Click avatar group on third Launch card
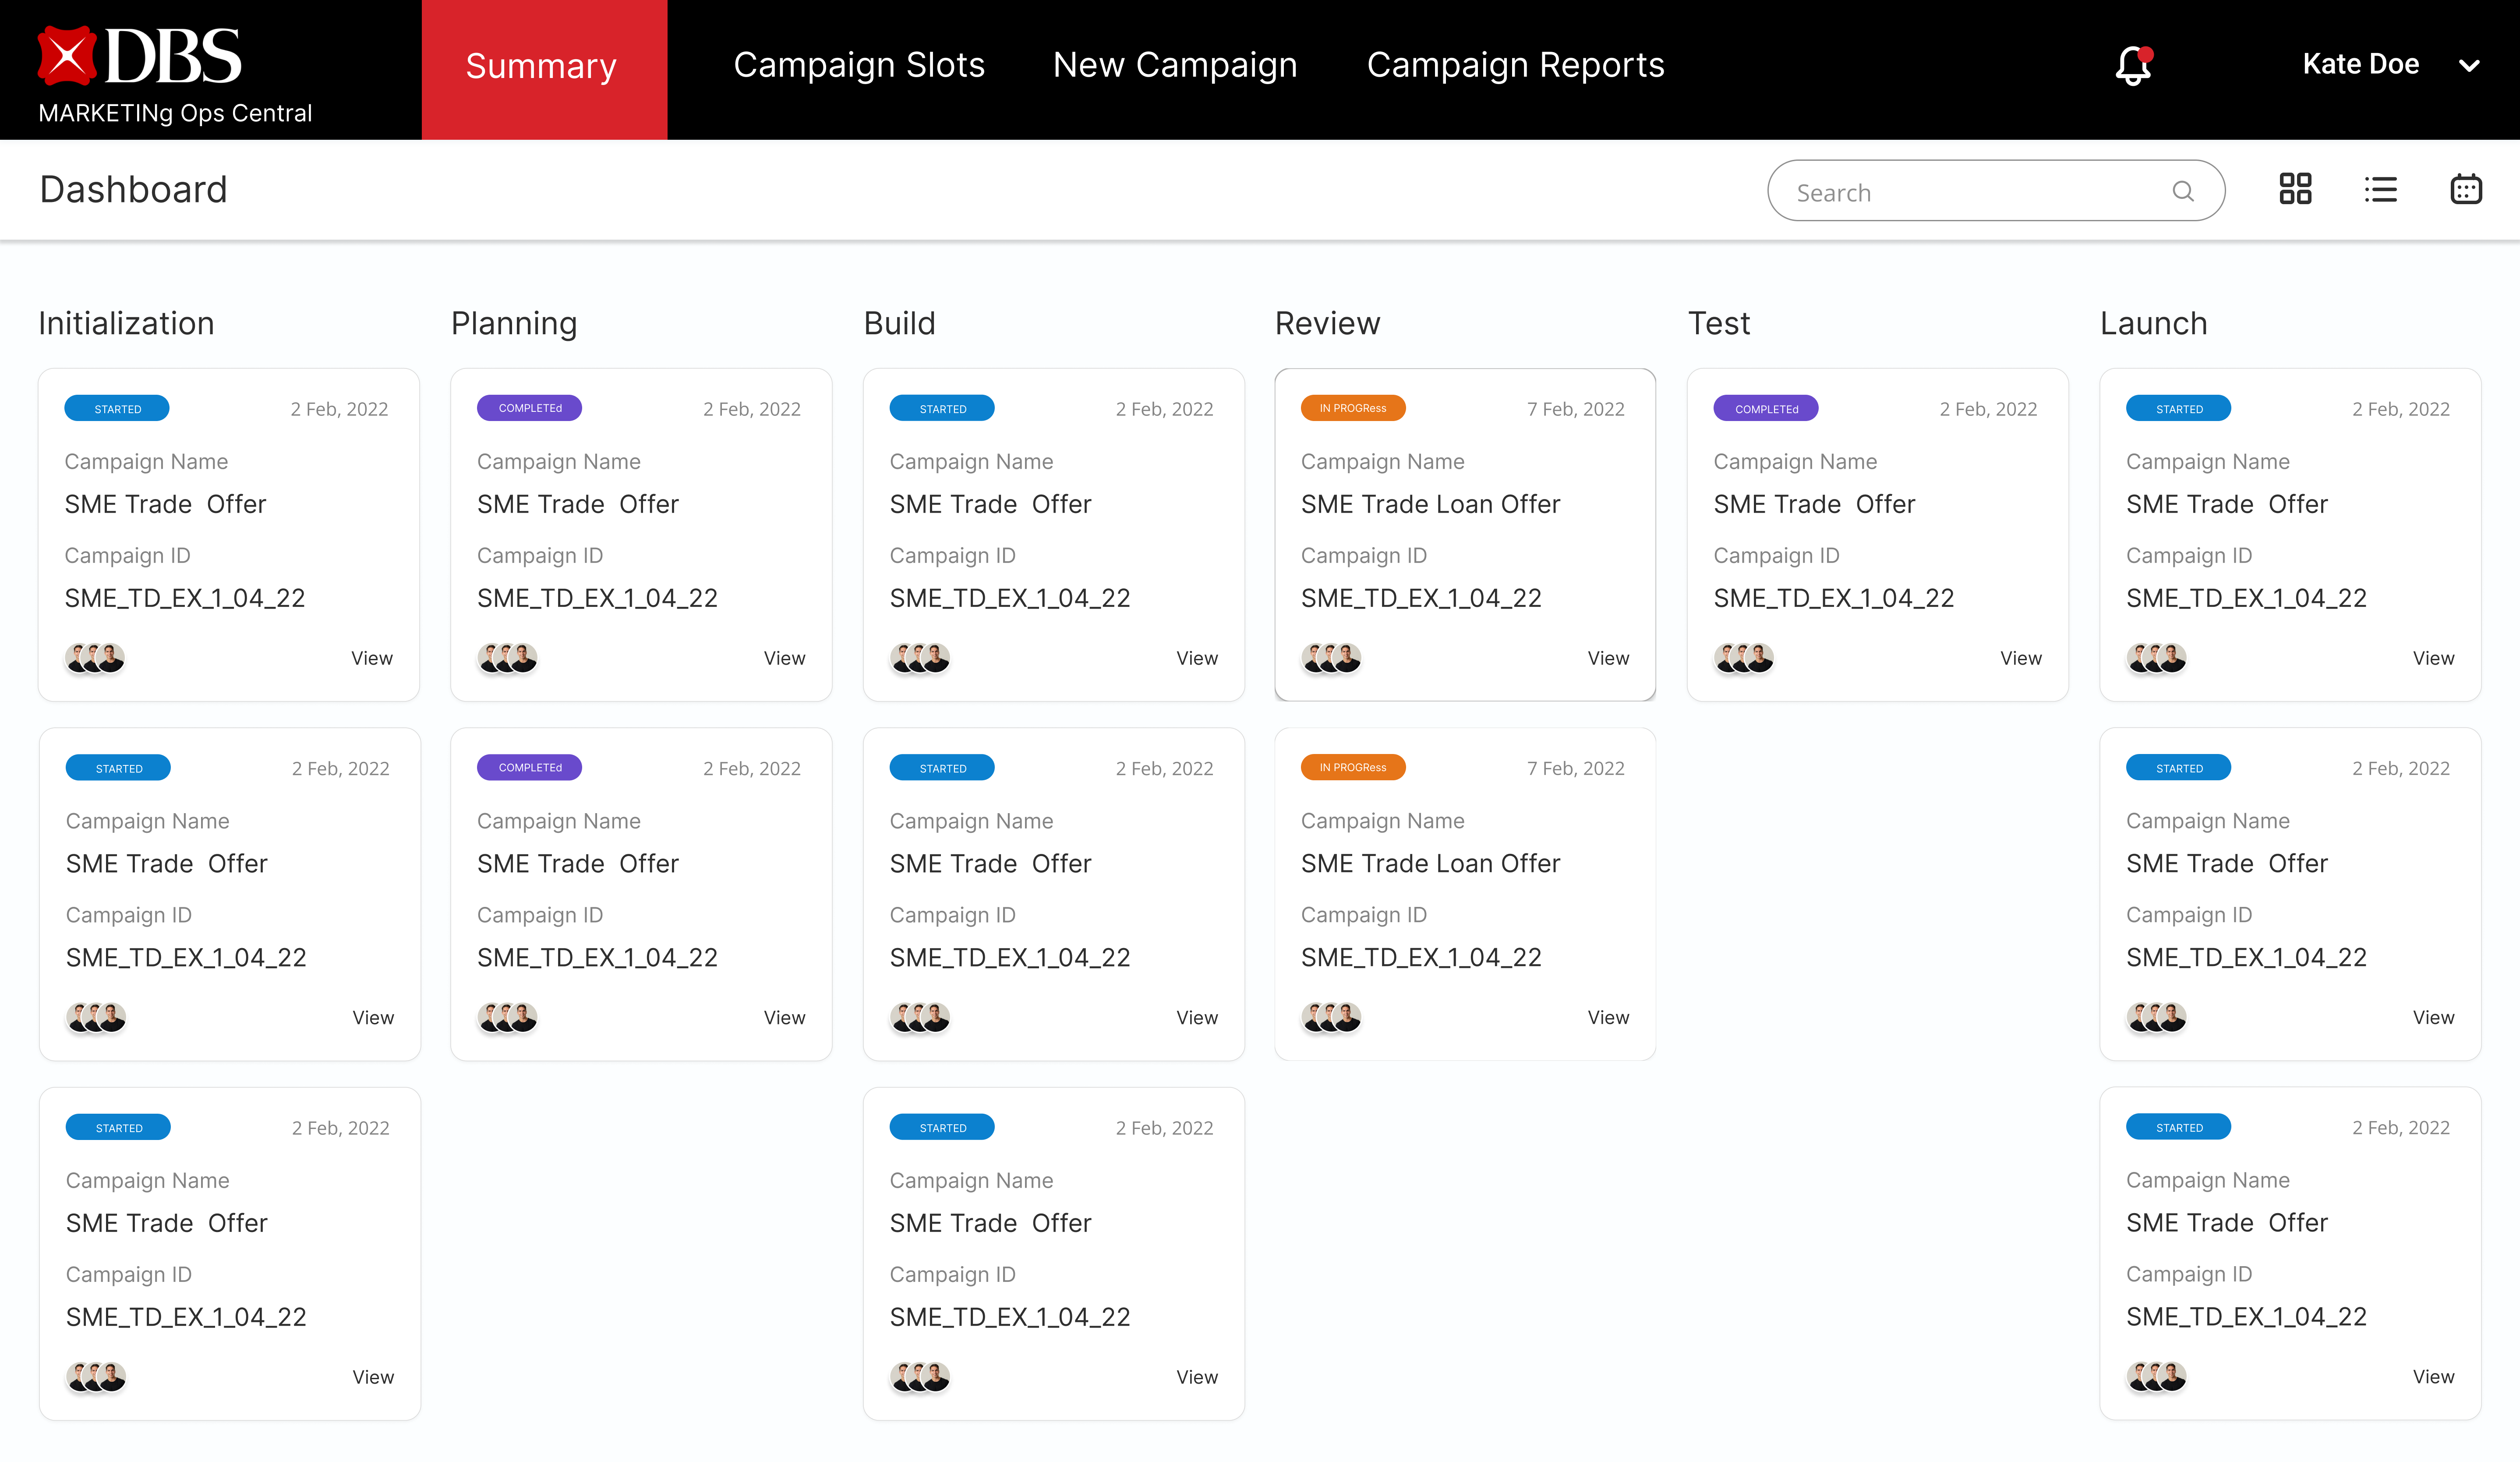Image resolution: width=2520 pixels, height=1462 pixels. click(x=2156, y=1376)
